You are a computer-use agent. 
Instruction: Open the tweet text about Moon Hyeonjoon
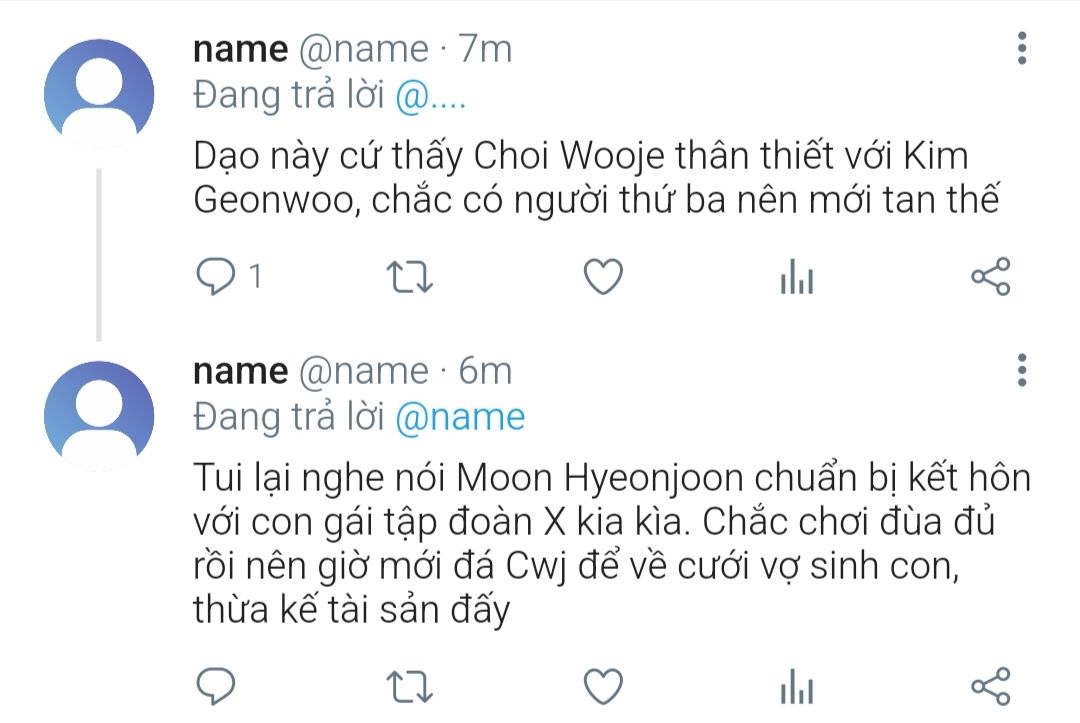[612, 544]
